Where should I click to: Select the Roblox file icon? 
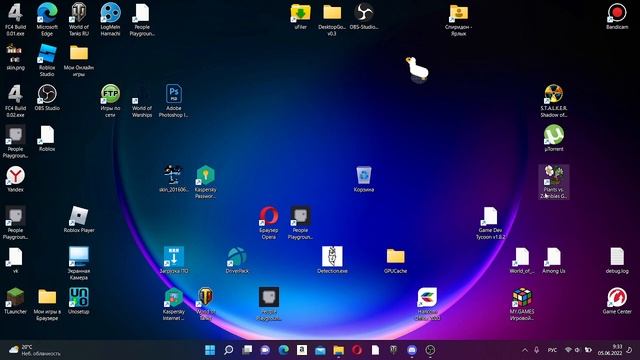(x=47, y=138)
